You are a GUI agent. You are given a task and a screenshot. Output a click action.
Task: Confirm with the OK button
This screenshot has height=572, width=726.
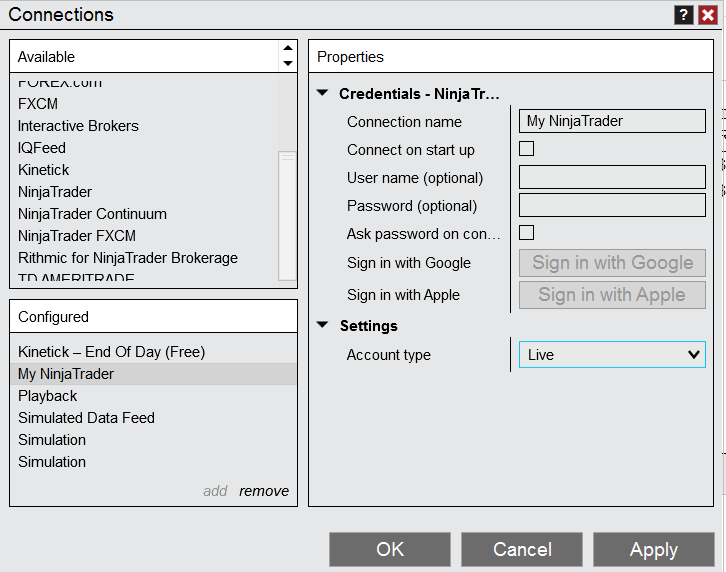pyautogui.click(x=390, y=549)
